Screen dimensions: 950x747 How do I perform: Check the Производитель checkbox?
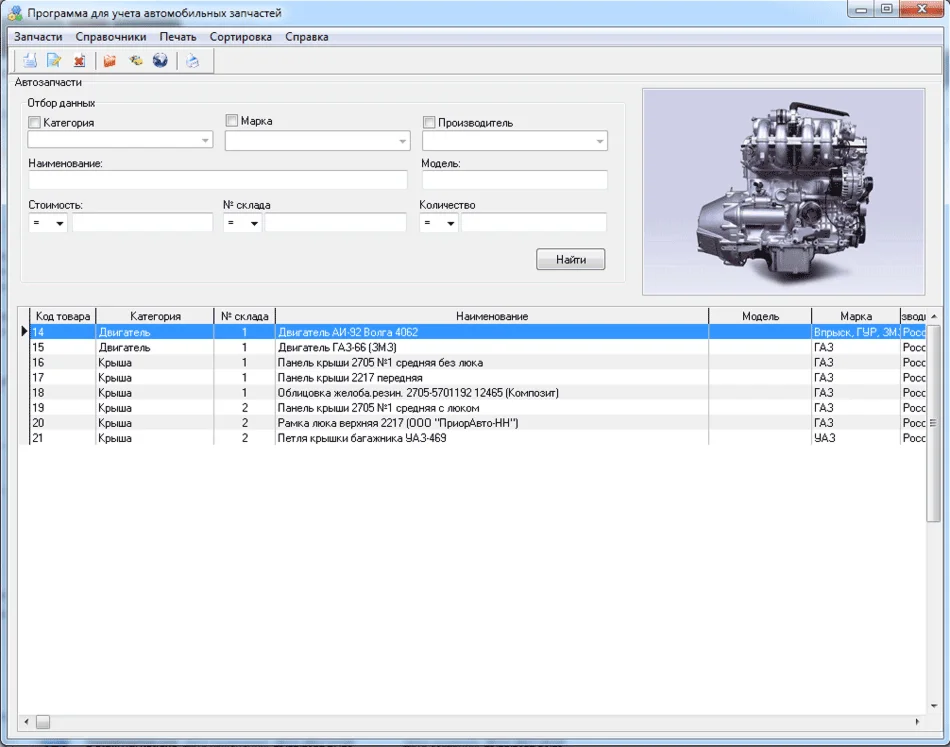coord(429,123)
